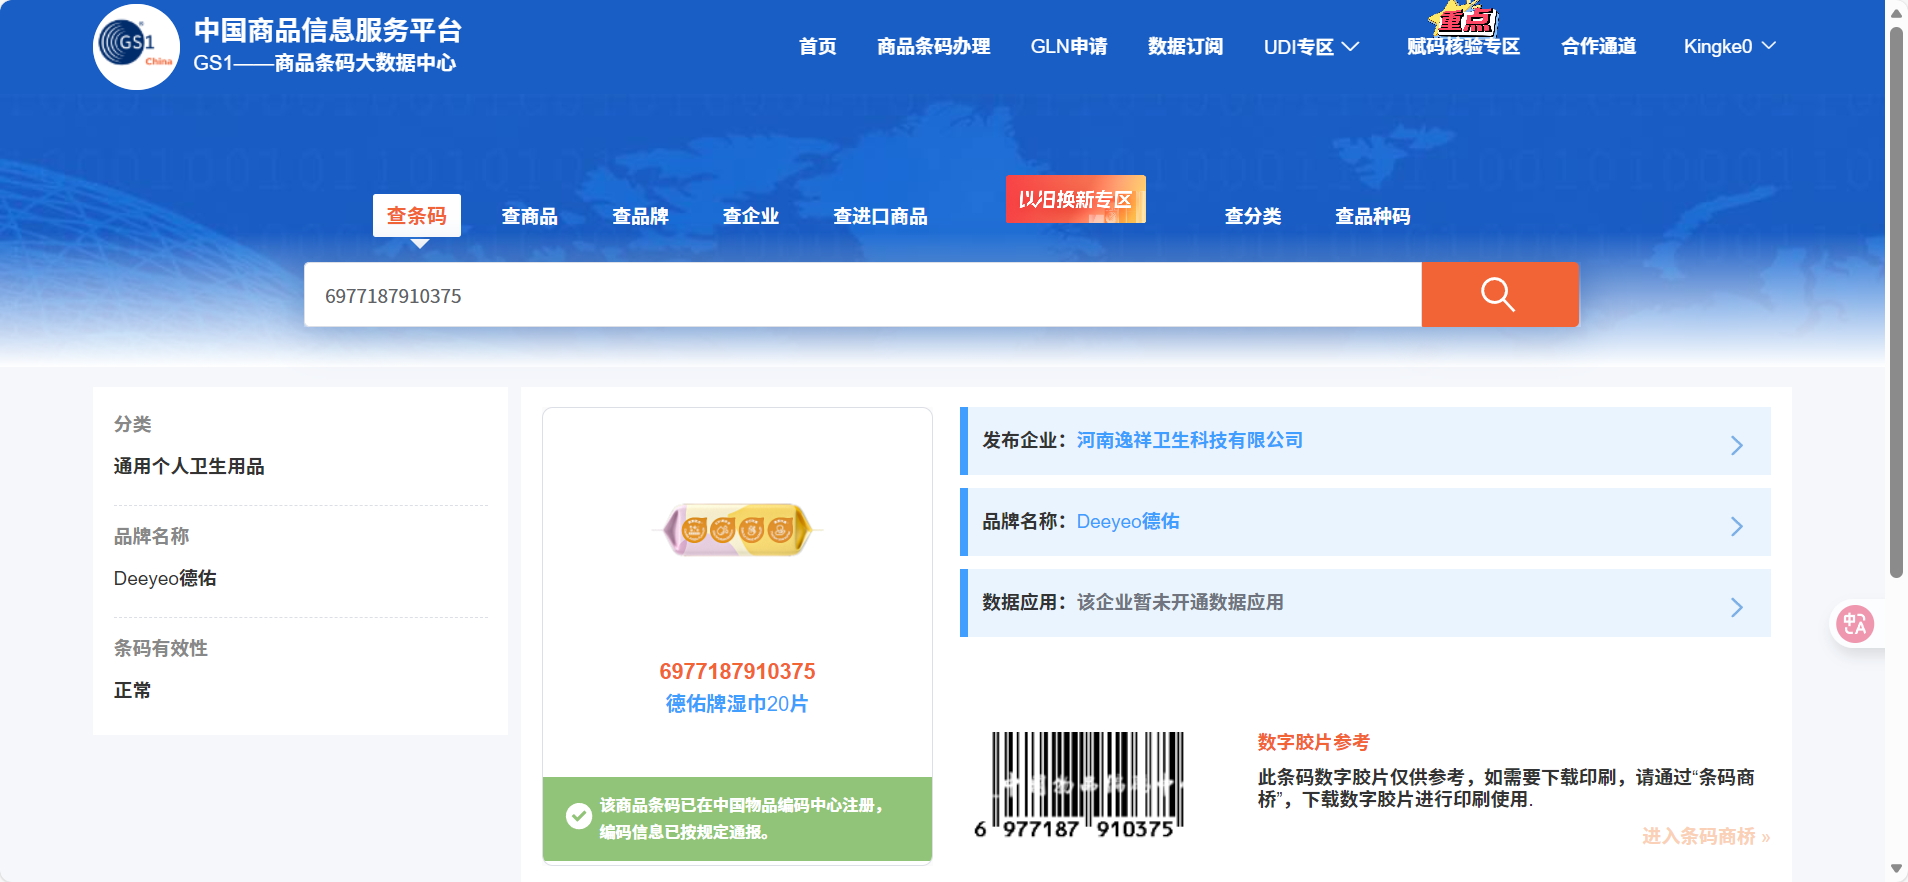The image size is (1908, 882).
Task: Click the barcode image 6977187910375
Action: pos(1079,785)
